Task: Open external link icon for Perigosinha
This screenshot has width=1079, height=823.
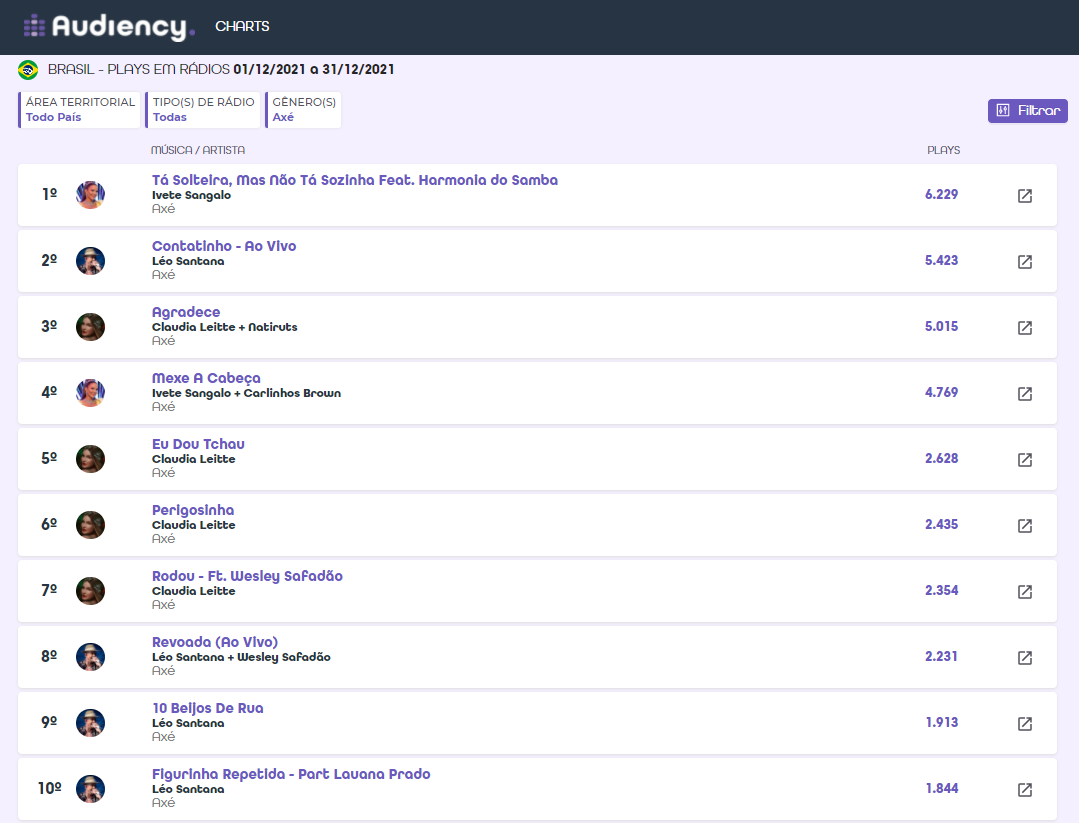Action: (x=1025, y=526)
